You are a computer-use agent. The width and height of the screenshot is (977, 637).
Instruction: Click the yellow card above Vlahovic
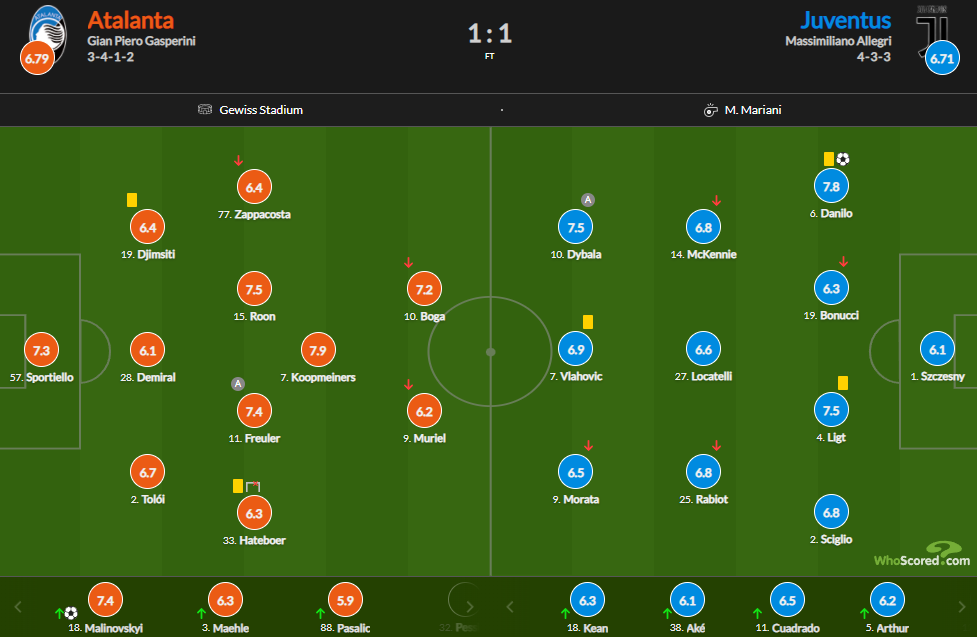click(588, 322)
